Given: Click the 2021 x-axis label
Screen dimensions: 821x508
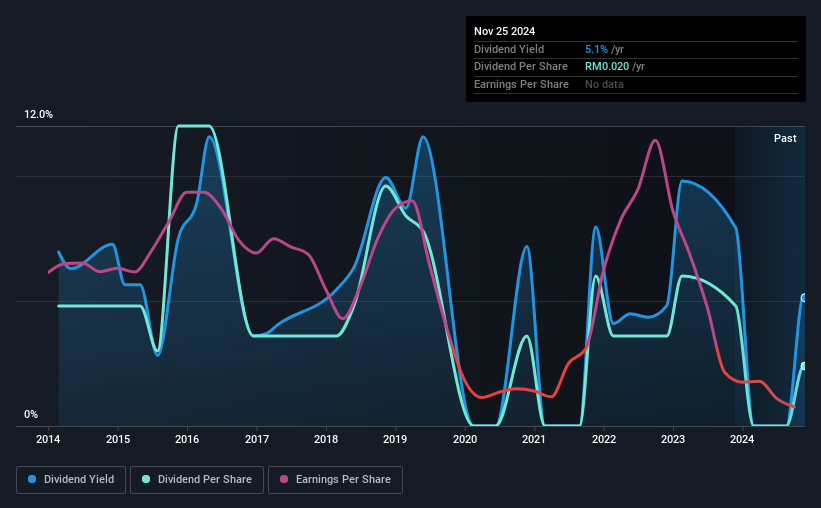Looking at the screenshot, I should [x=534, y=439].
